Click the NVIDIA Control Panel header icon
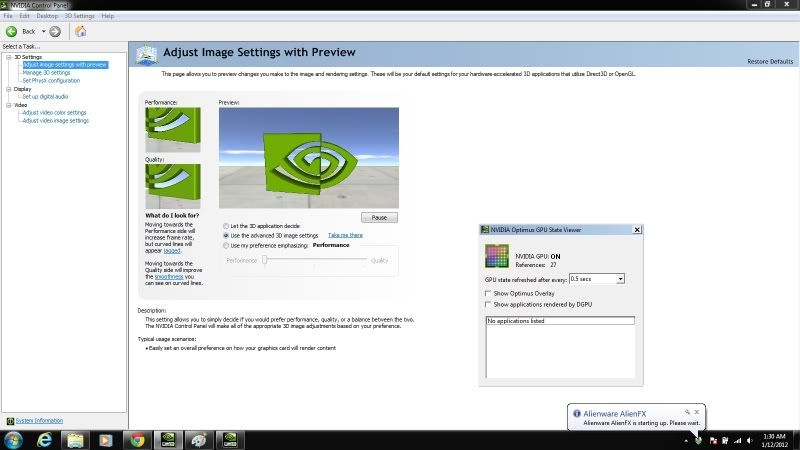Image resolution: width=800 pixels, height=450 pixels. pyautogui.click(x=147, y=55)
